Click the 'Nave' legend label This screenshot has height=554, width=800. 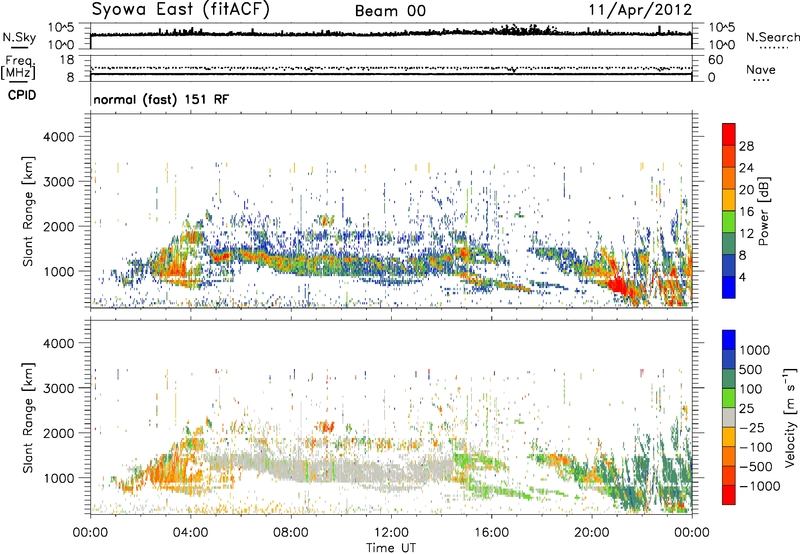pos(761,69)
